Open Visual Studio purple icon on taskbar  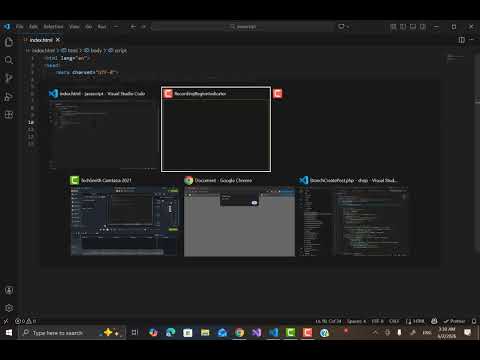pos(256,333)
